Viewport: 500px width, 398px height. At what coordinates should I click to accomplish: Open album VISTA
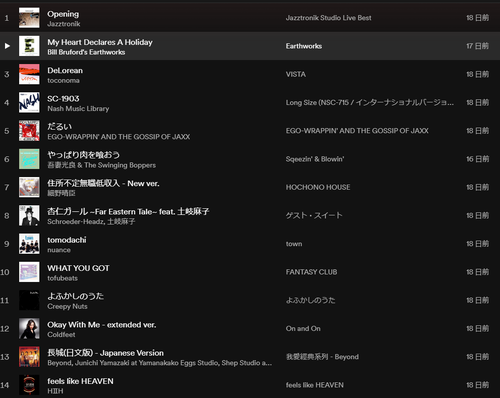pyautogui.click(x=296, y=74)
